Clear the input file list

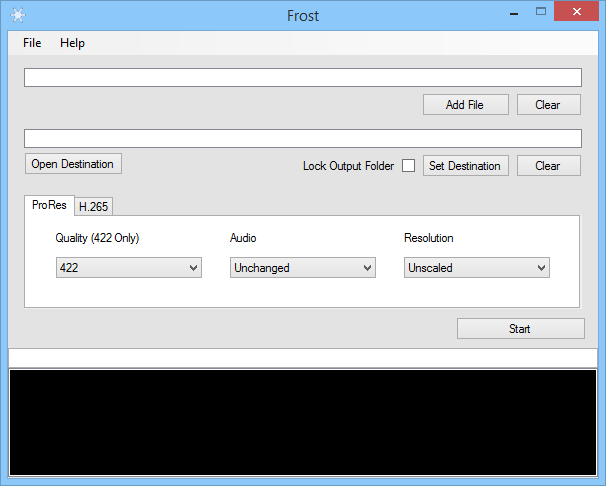548,105
